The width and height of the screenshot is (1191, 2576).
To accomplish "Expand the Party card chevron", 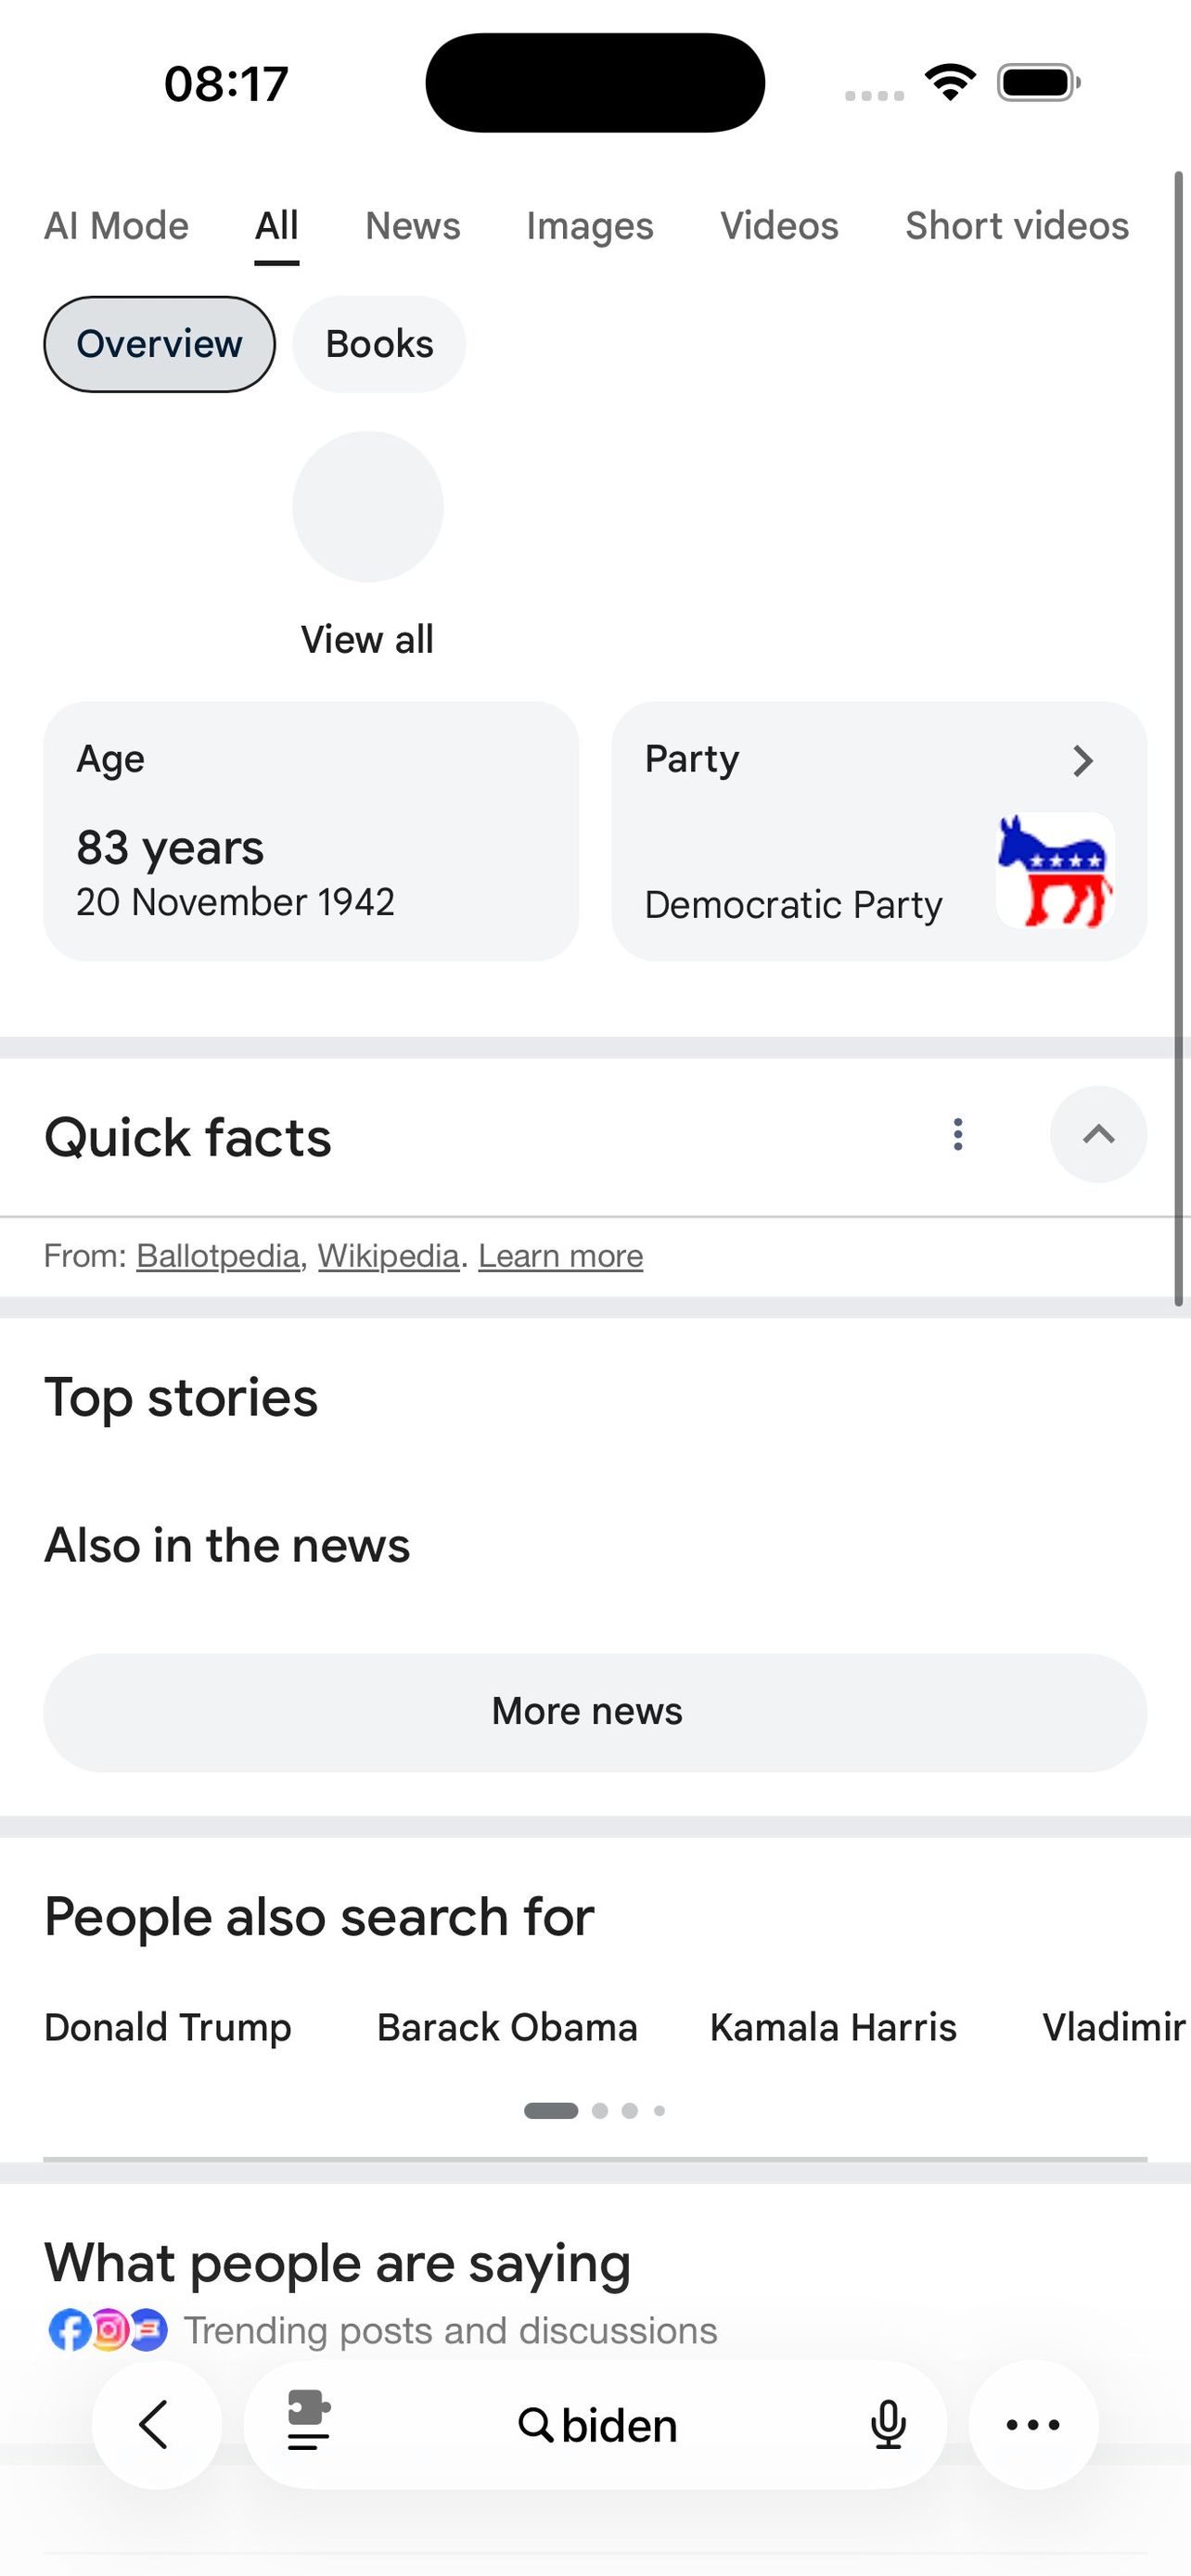I will [x=1083, y=761].
